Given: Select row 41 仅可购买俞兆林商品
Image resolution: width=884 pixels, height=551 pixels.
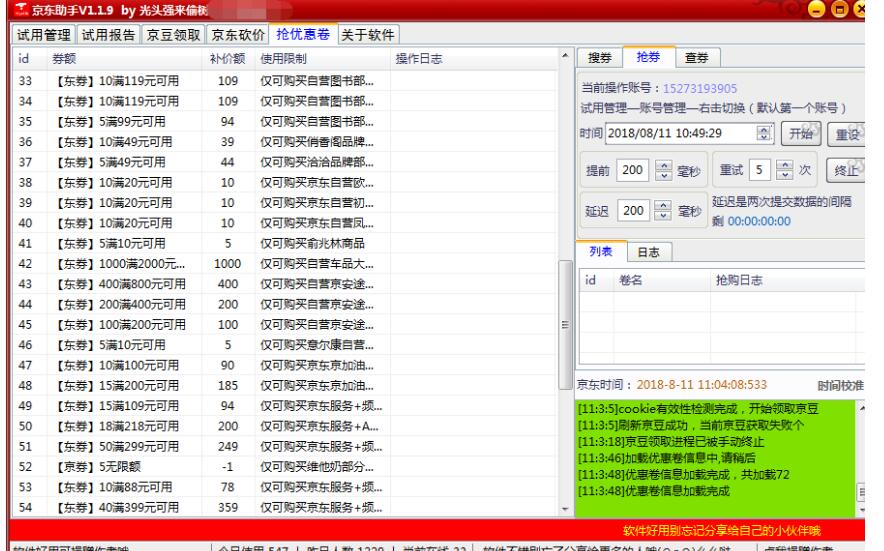Looking at the screenshot, I should (285, 243).
